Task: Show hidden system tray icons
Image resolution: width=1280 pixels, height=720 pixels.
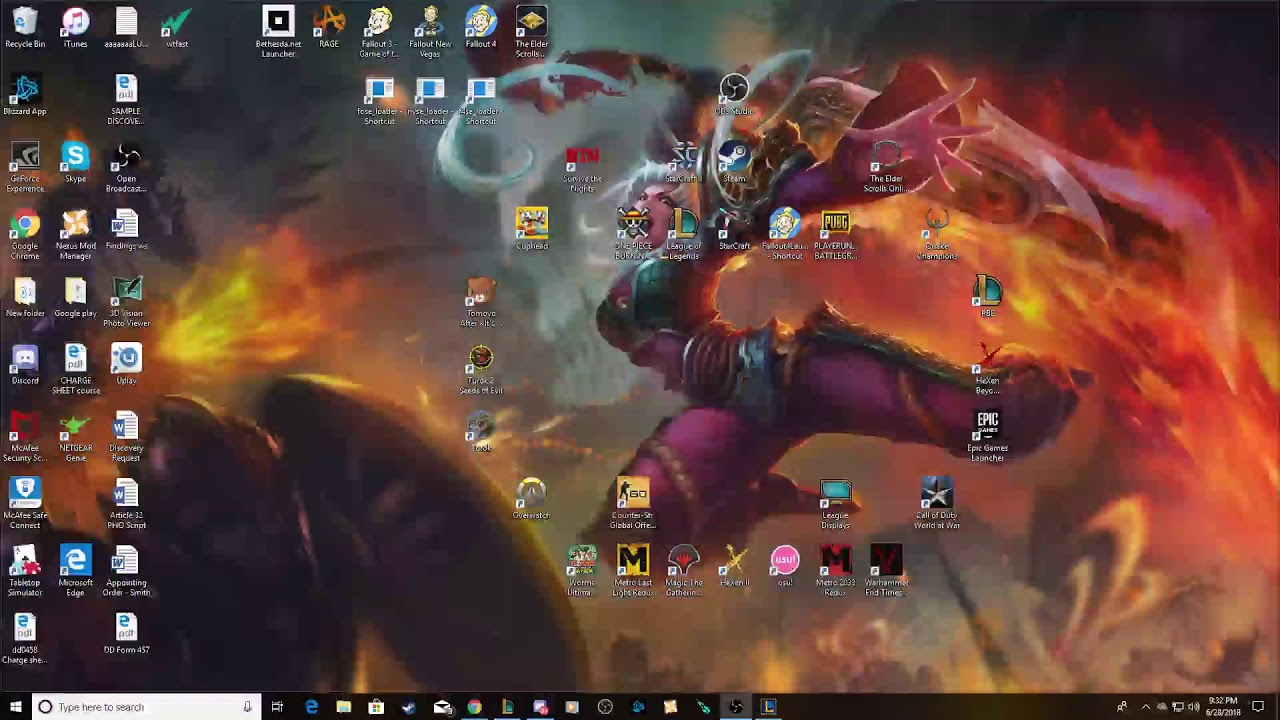Action: click(x=1145, y=707)
